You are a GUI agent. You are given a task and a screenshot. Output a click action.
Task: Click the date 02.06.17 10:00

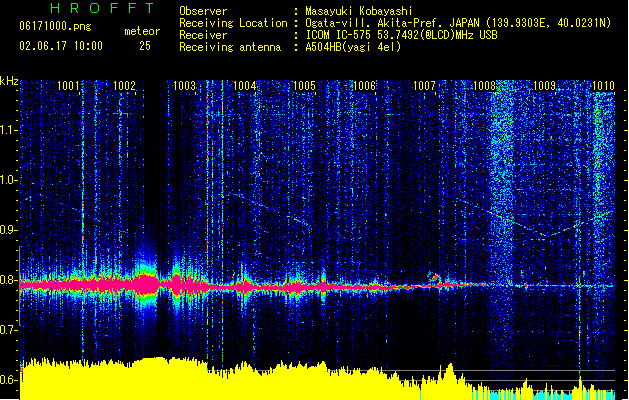coord(61,45)
